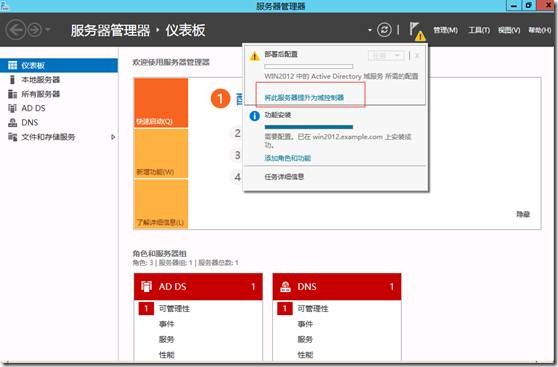Select 所有服务器 in the sidebar

point(59,94)
